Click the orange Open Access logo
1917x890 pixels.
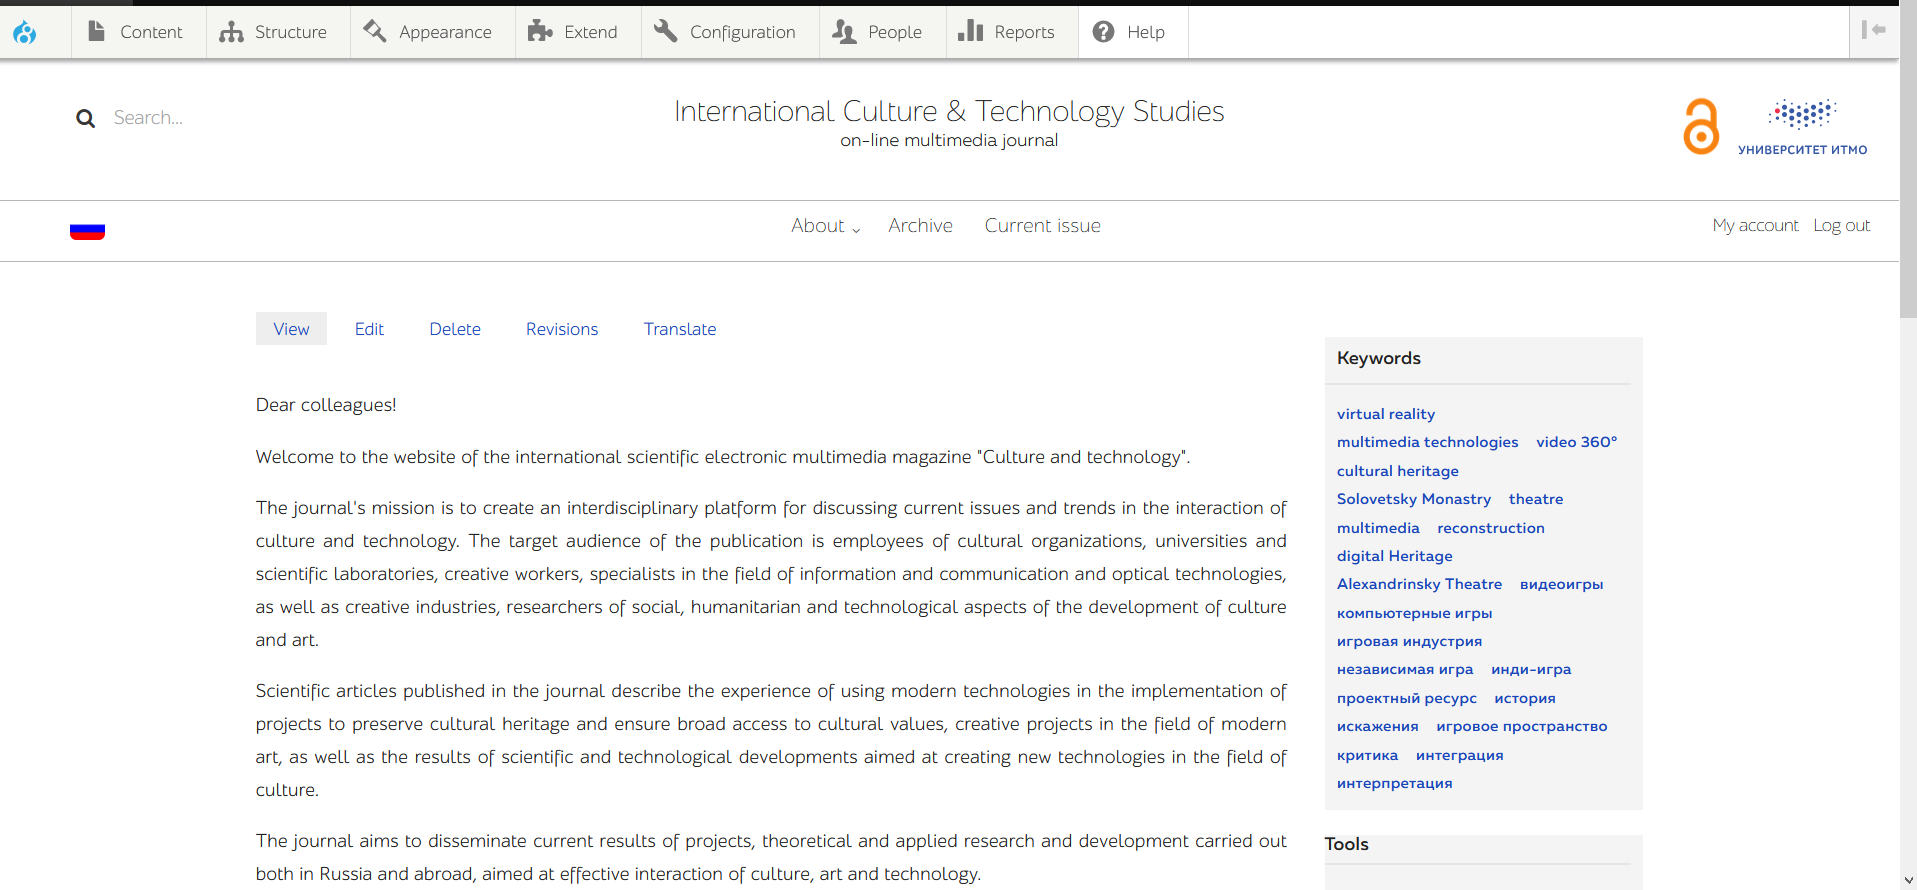pyautogui.click(x=1700, y=127)
